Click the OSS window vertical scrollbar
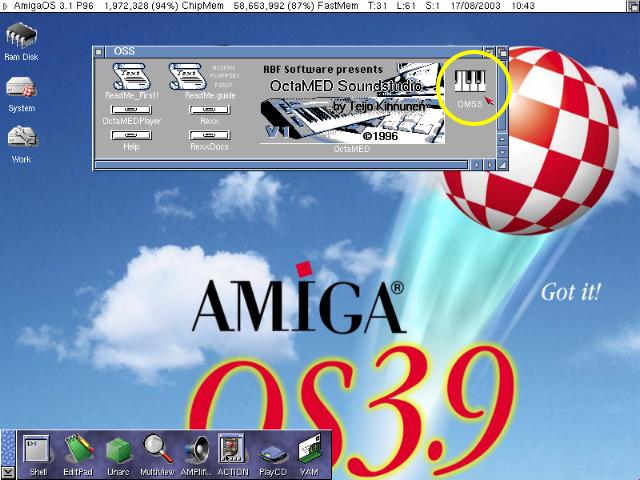 502,95
